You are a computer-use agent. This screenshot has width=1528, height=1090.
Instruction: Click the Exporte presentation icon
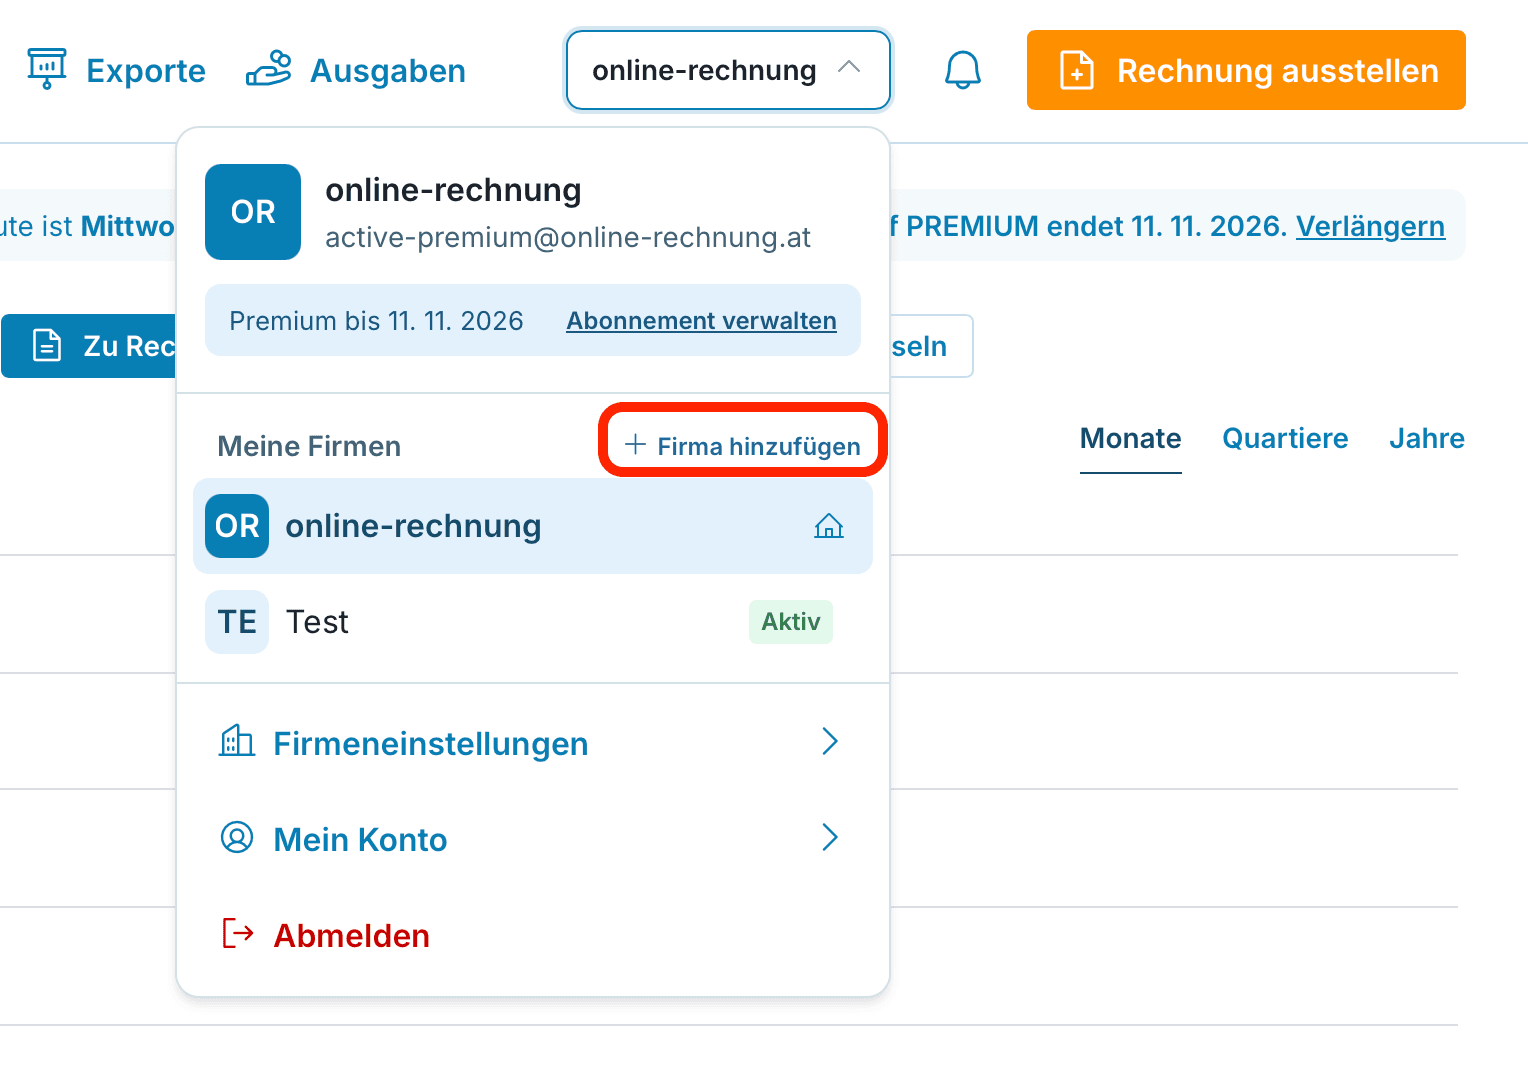tap(47, 69)
